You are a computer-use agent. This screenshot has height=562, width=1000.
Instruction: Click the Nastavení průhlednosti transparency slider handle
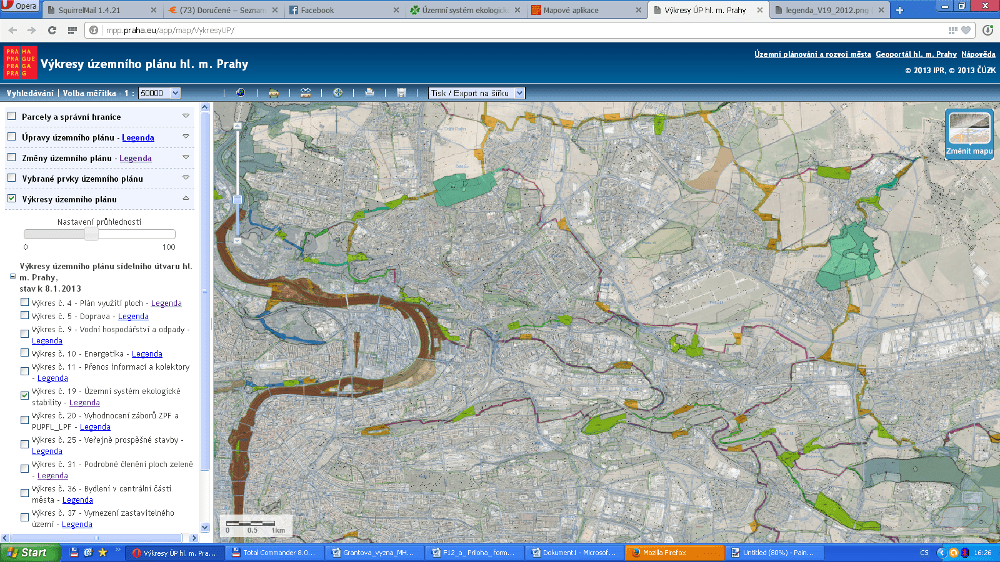click(x=91, y=233)
